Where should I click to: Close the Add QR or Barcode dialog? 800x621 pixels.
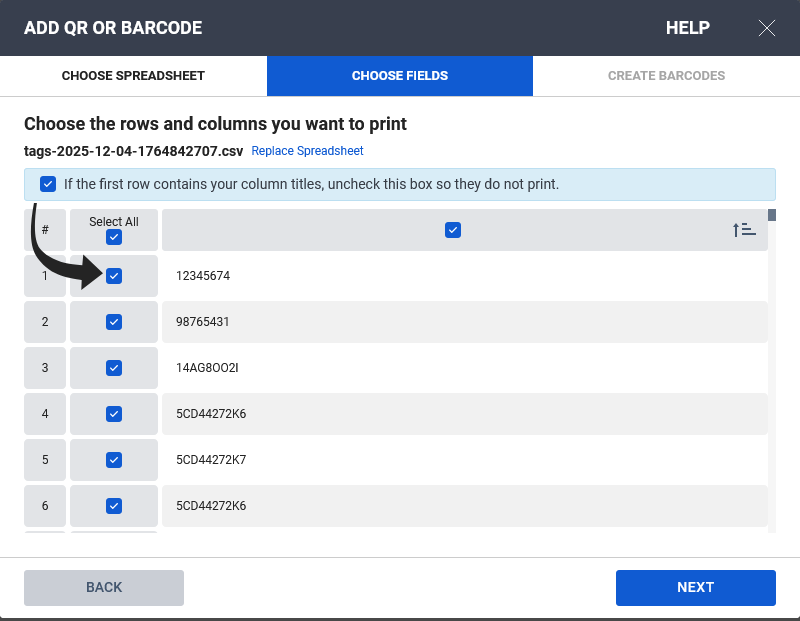pyautogui.click(x=767, y=28)
